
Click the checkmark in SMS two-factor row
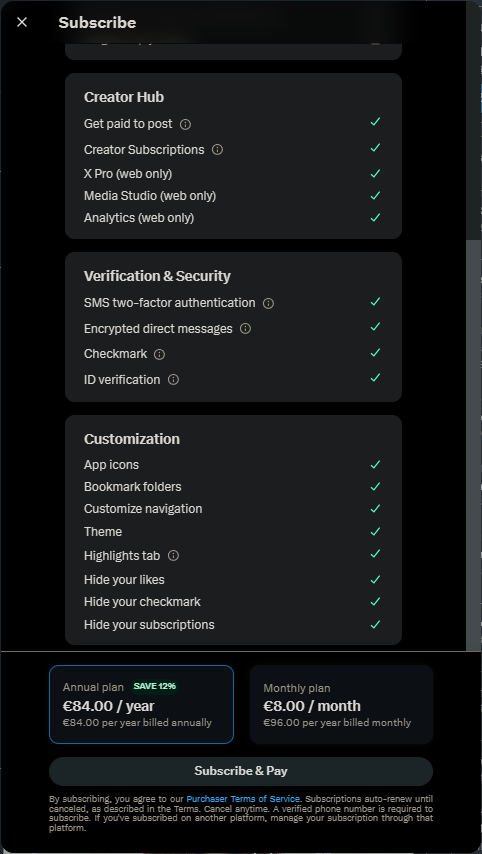[375, 301]
